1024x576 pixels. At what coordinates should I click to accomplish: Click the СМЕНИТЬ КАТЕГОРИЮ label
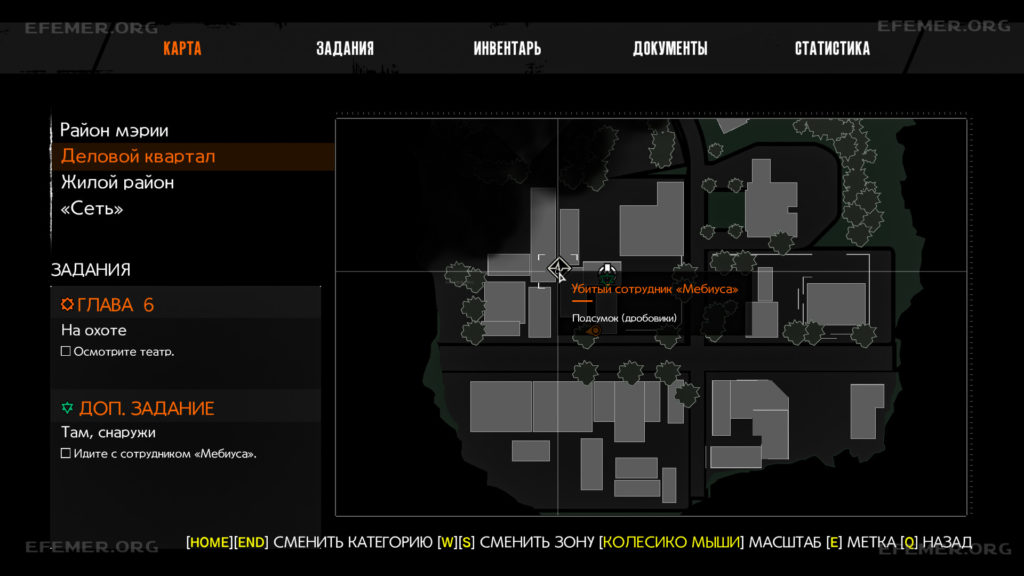click(x=353, y=542)
